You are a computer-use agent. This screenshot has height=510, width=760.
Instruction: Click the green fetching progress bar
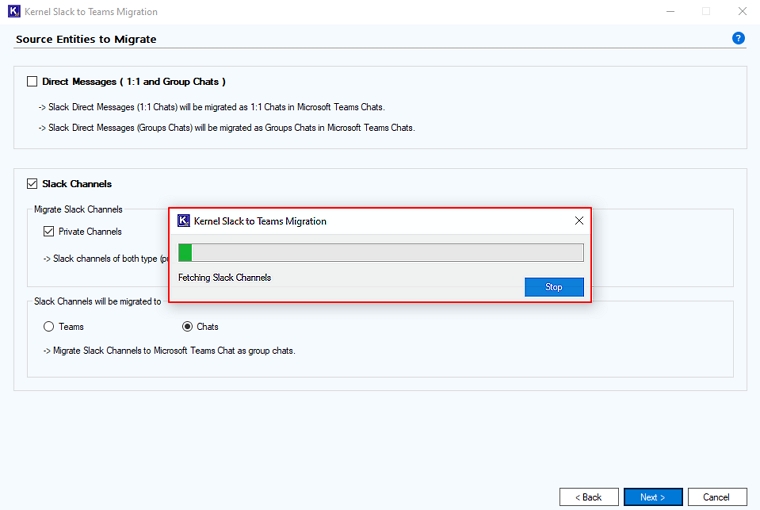tap(380, 253)
